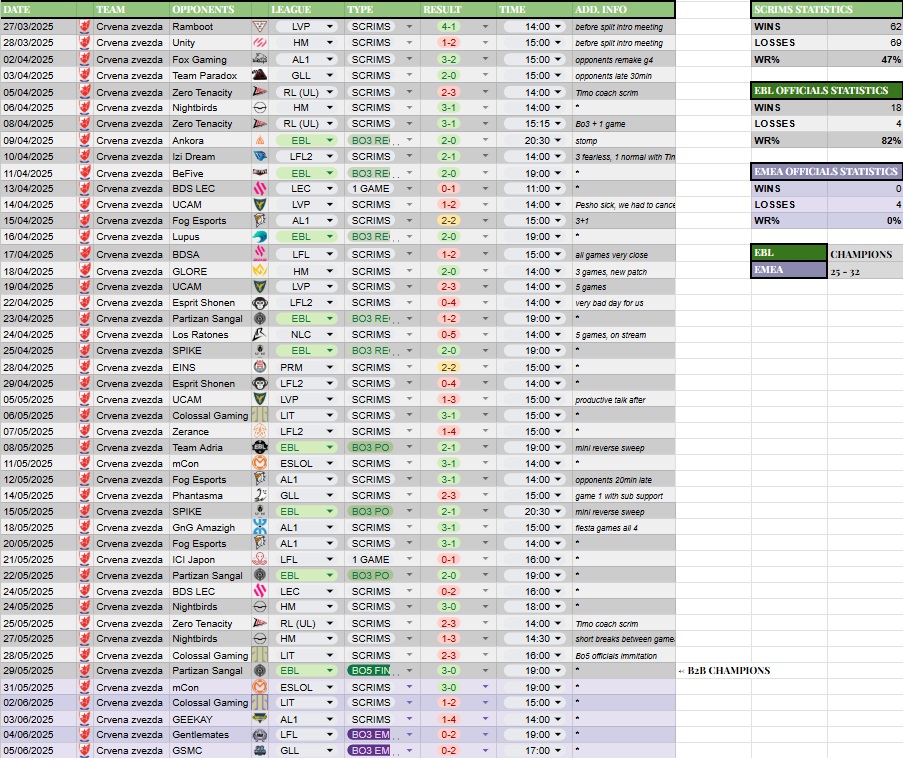903x758 pixels.
Task: Click the Ramboot team logo
Action: pyautogui.click(x=260, y=26)
